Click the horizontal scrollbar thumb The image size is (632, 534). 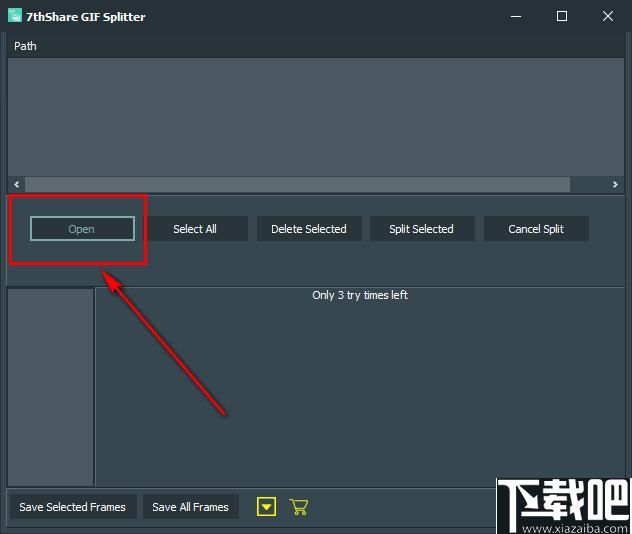(x=297, y=184)
